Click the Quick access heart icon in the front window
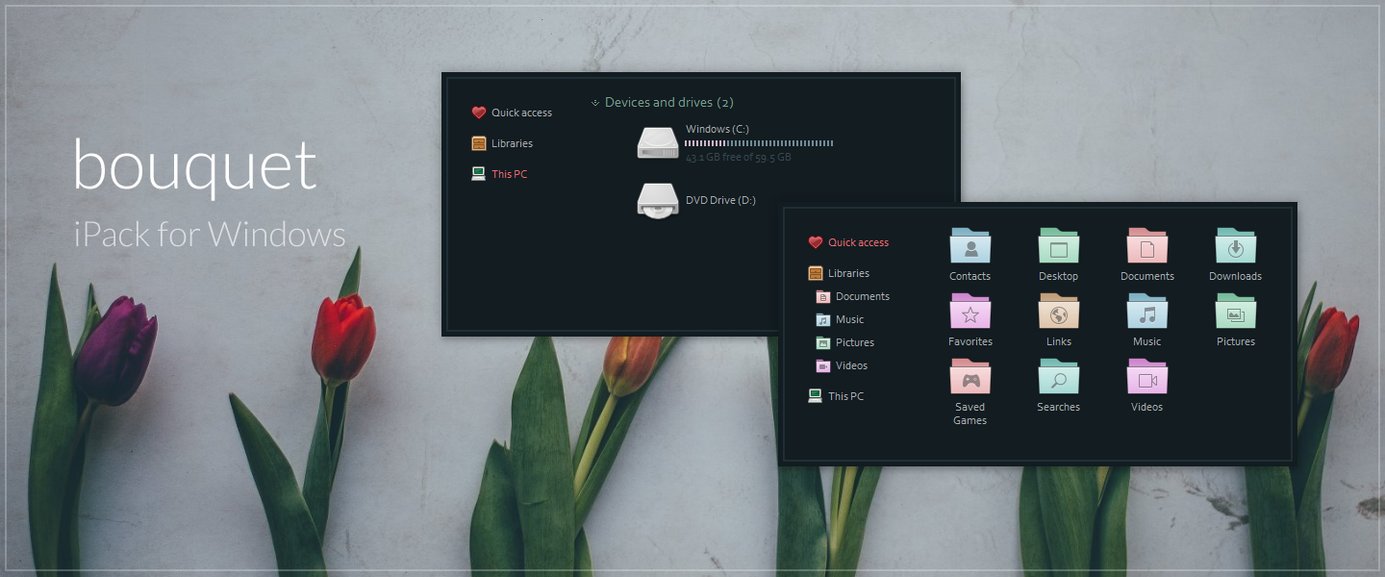This screenshot has width=1385, height=577. [x=815, y=243]
